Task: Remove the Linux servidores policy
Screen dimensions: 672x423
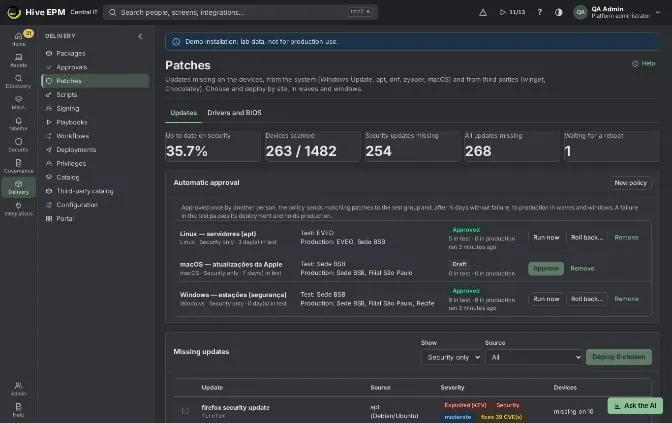Action: pyautogui.click(x=626, y=237)
